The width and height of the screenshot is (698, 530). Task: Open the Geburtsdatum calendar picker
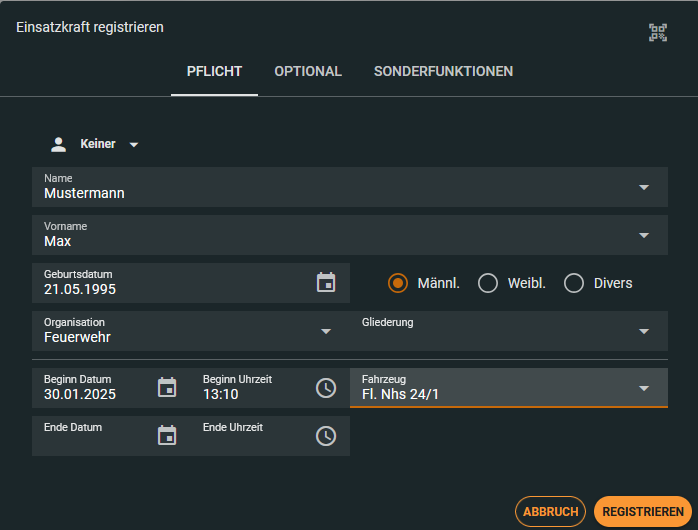(x=326, y=283)
